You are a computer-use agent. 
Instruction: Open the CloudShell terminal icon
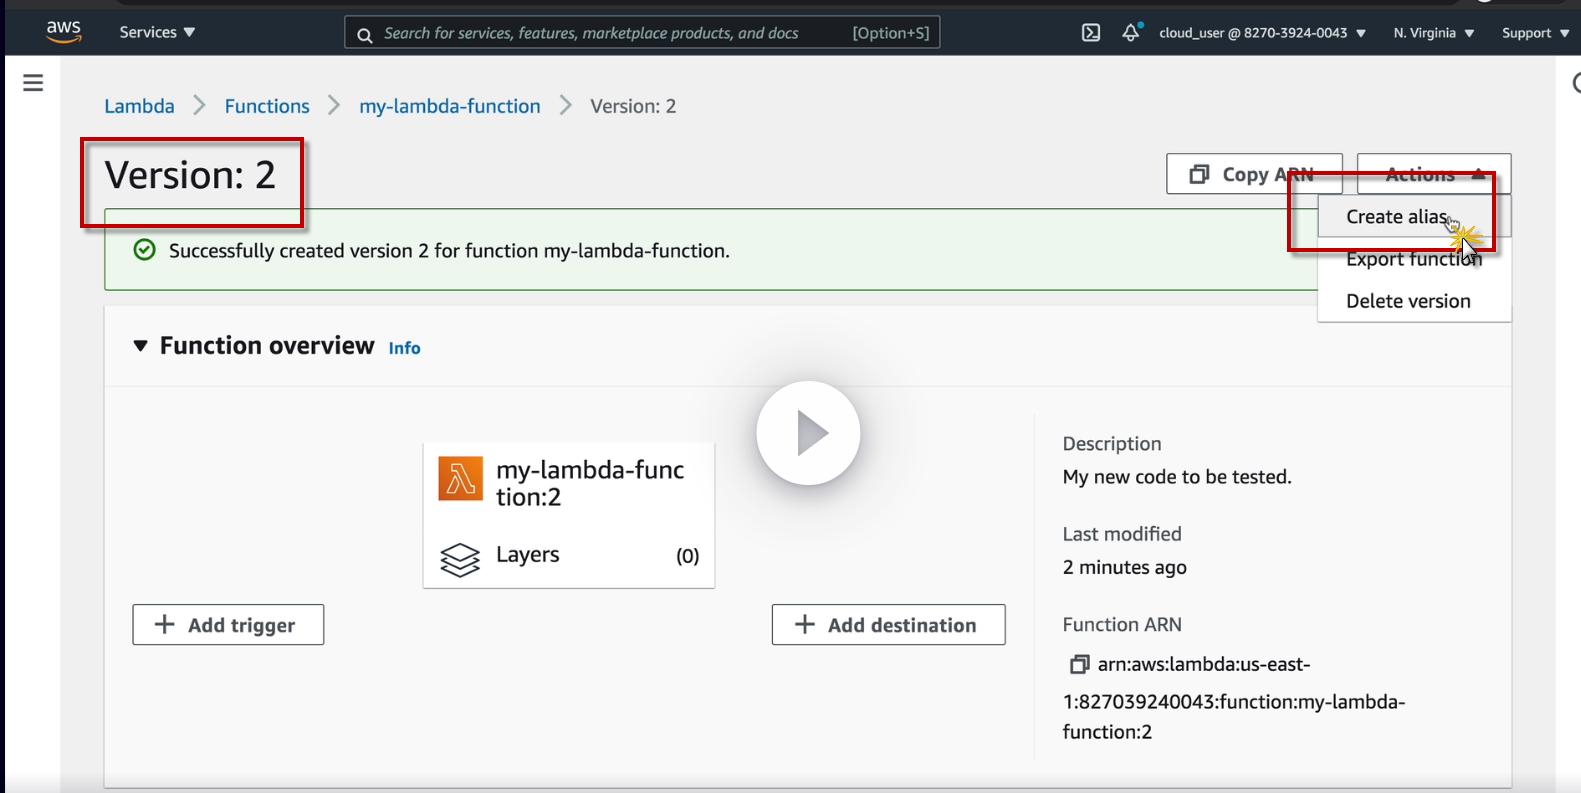pos(1091,33)
